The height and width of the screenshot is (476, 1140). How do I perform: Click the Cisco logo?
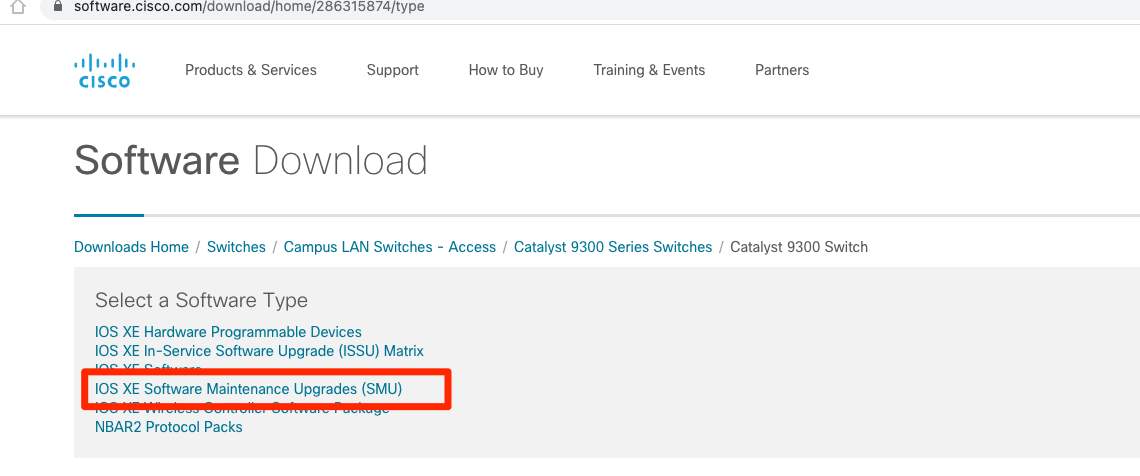pos(102,70)
